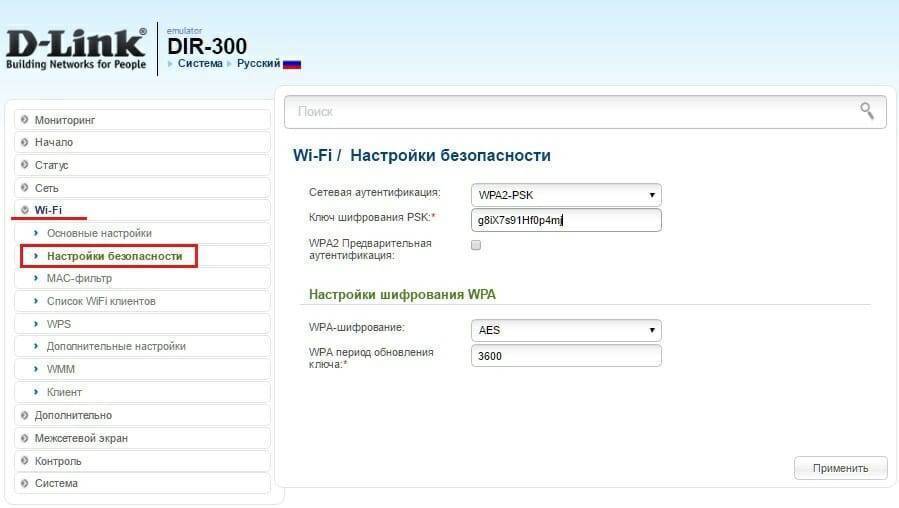Open the Контроль menu section
Screen dimensions: 899x508
tap(142, 460)
